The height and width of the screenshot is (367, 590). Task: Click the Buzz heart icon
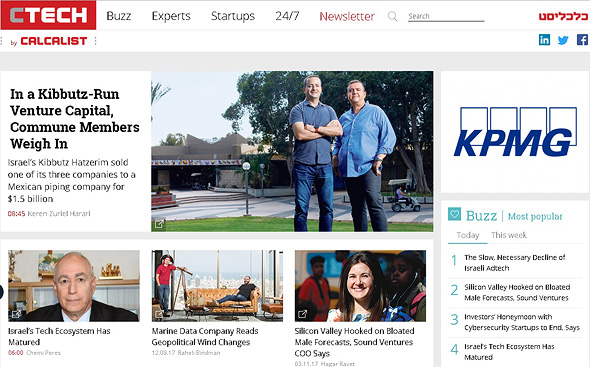coord(455,214)
